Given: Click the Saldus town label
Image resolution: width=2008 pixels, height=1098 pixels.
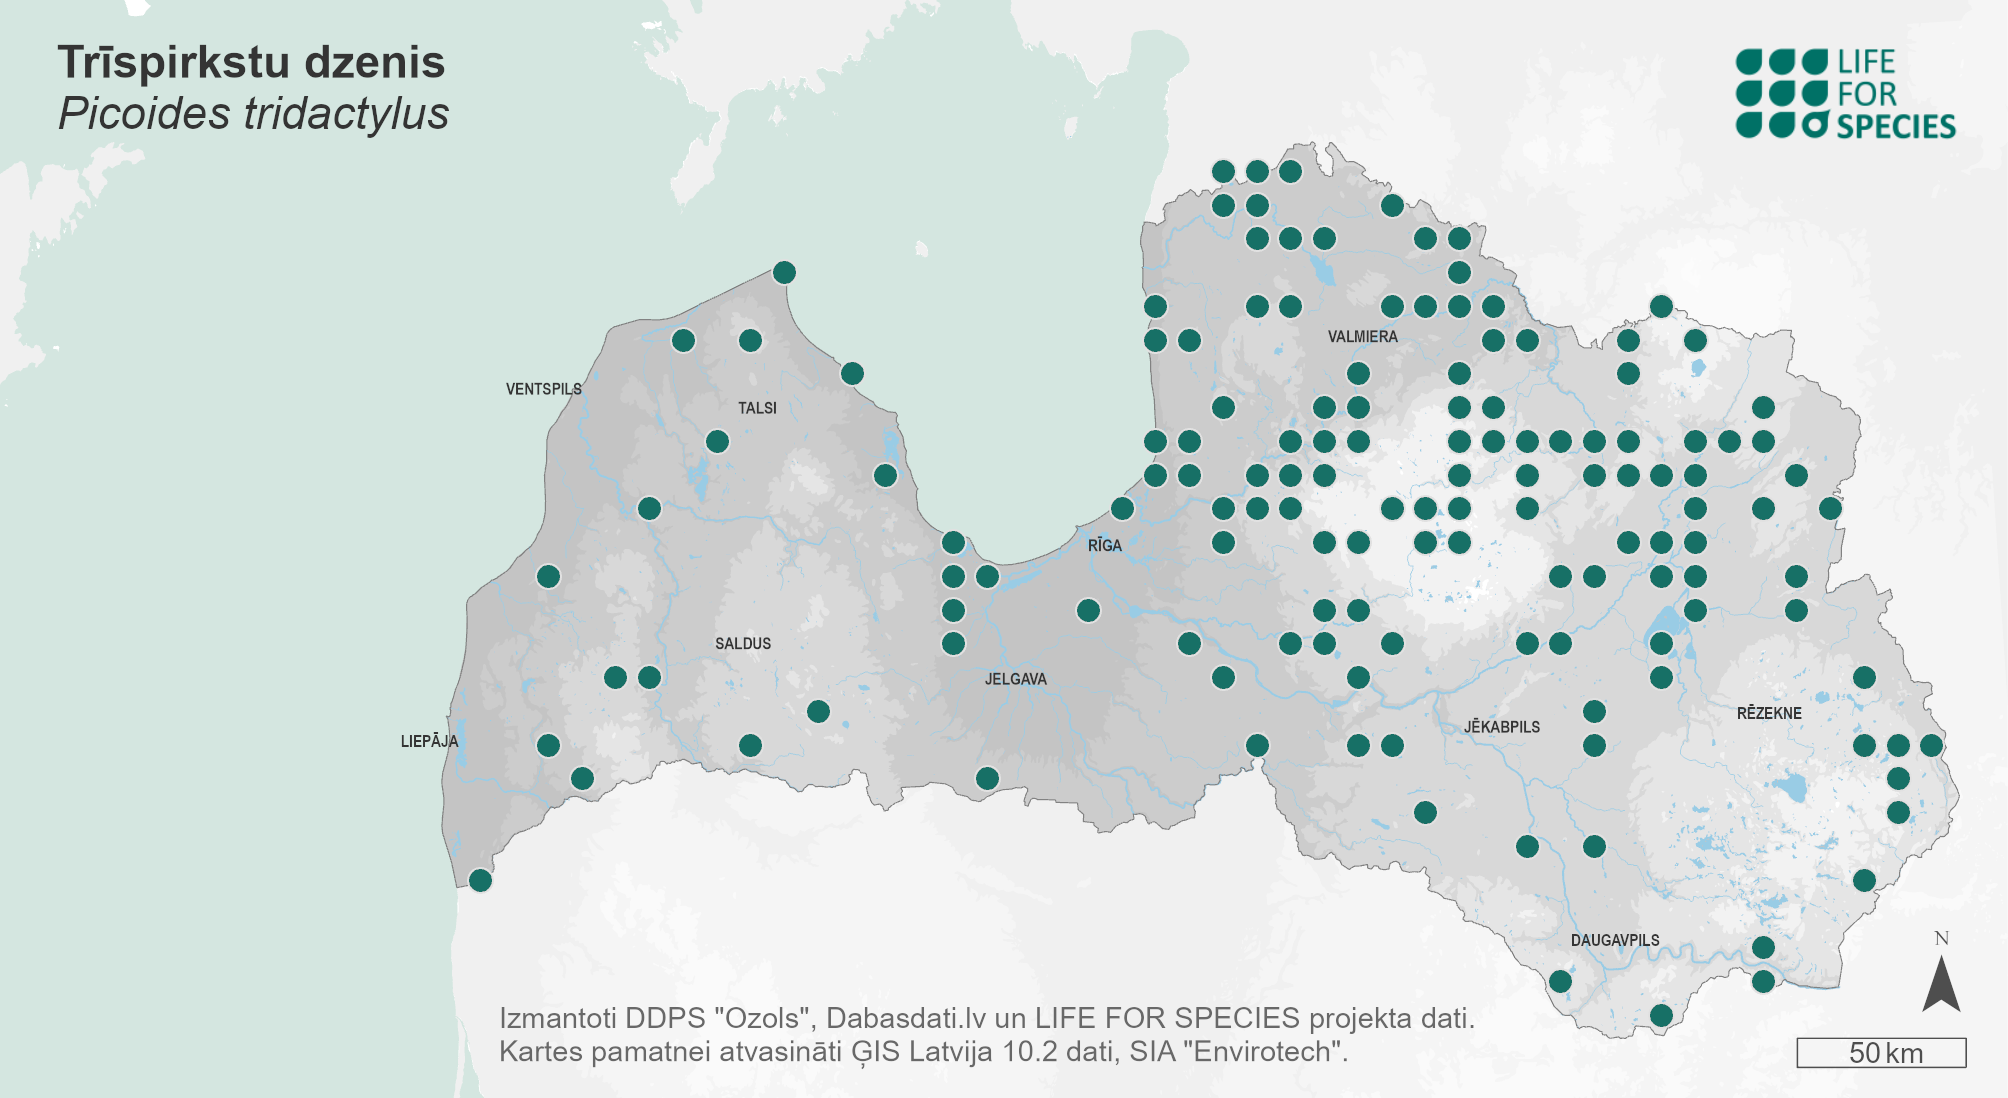Looking at the screenshot, I should pos(742,643).
